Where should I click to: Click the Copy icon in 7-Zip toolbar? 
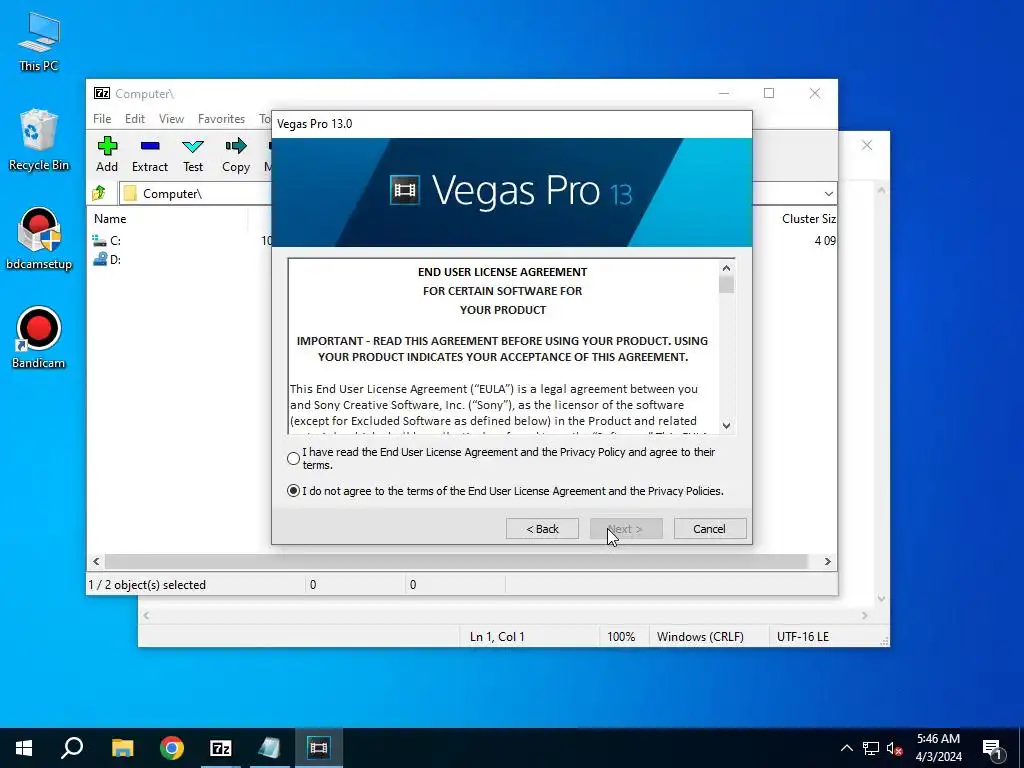pyautogui.click(x=236, y=154)
